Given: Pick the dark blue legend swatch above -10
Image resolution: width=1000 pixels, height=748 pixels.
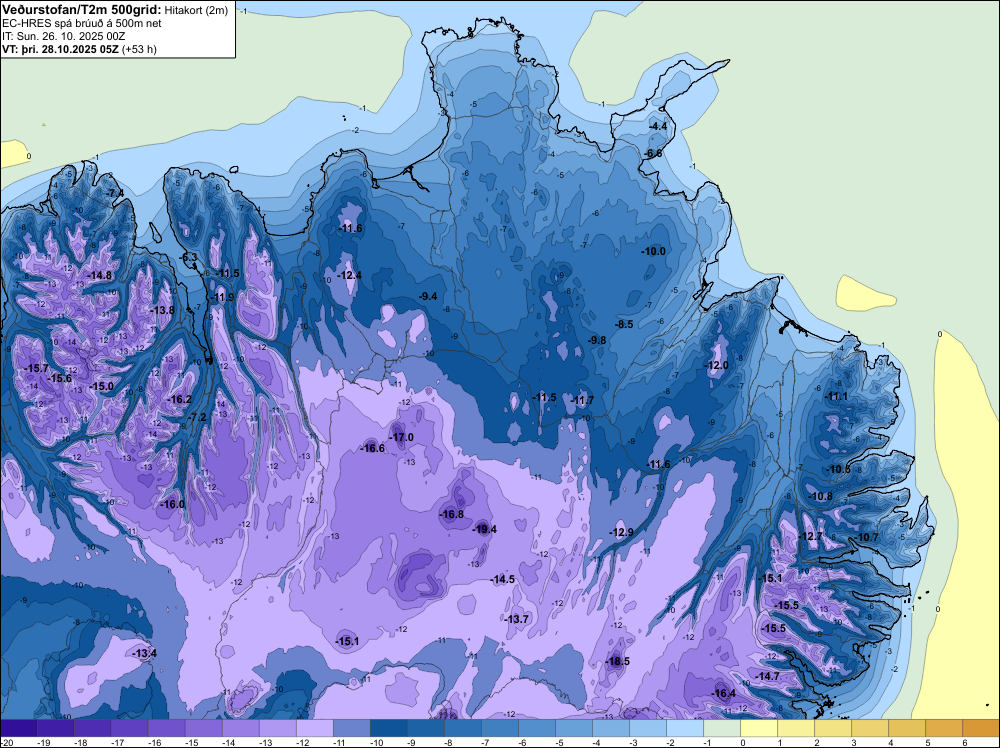Looking at the screenshot, I should click(388, 728).
